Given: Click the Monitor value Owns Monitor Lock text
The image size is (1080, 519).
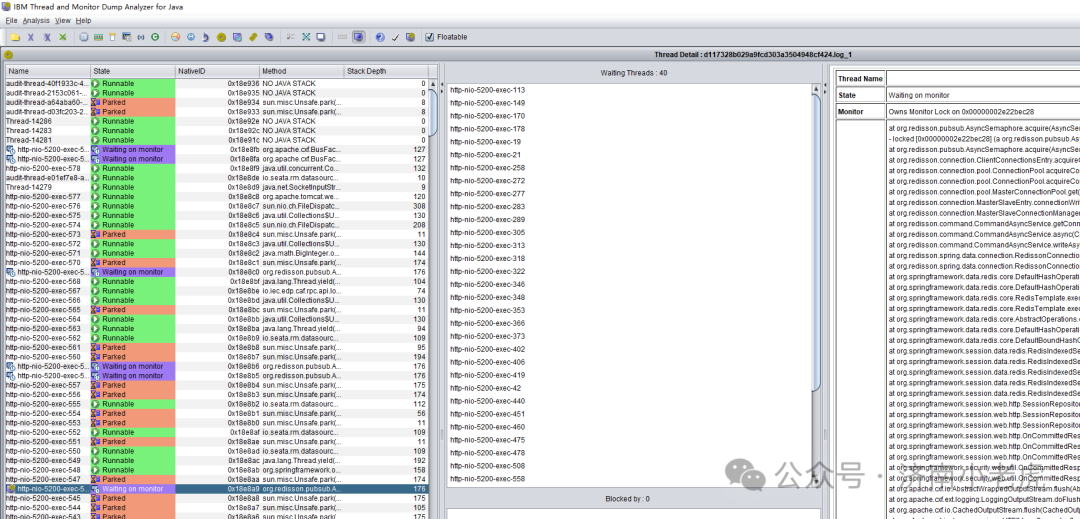Looking at the screenshot, I should [962, 112].
